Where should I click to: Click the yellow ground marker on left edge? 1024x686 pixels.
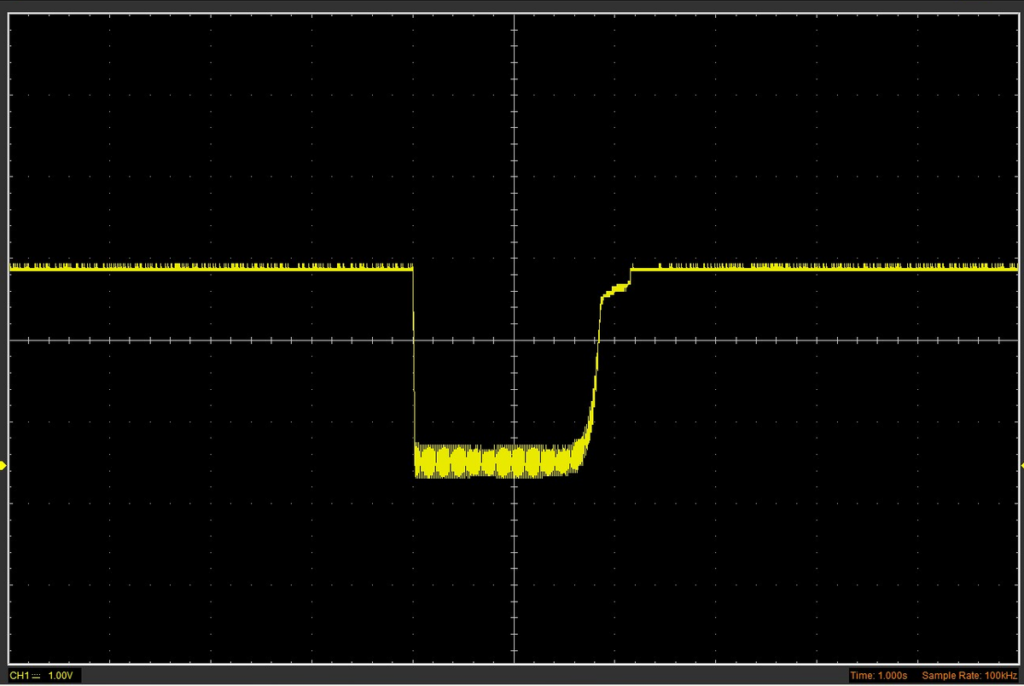click(4, 465)
